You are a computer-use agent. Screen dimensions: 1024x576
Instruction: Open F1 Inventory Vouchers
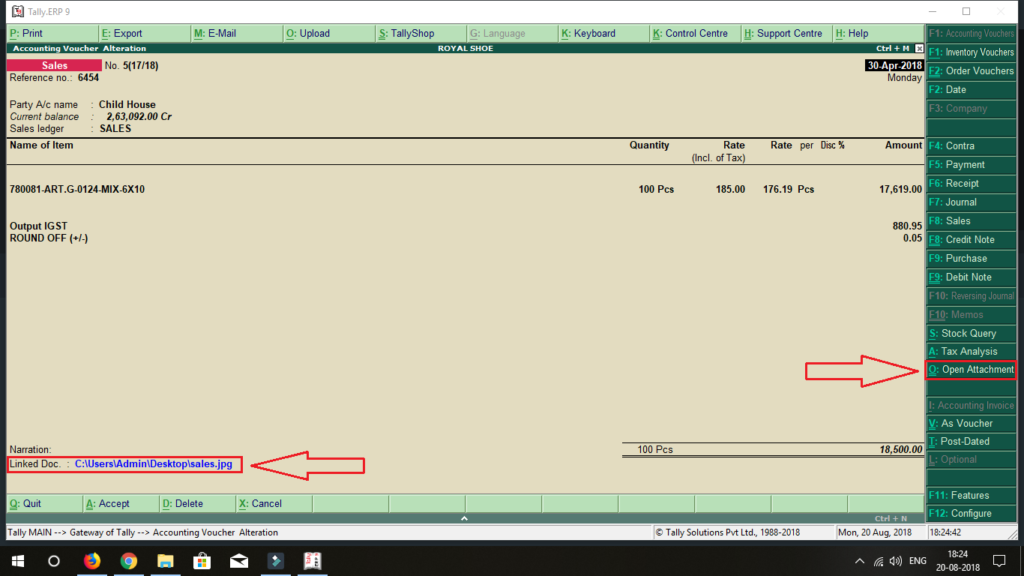tap(969, 51)
